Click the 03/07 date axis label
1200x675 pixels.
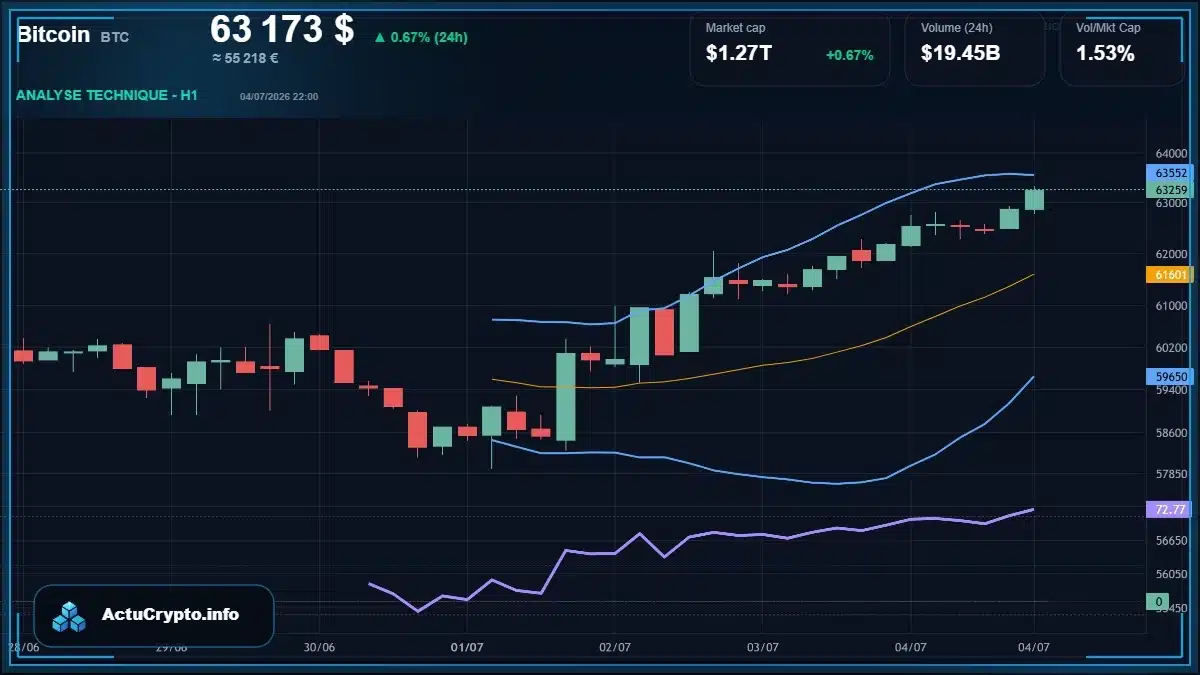pyautogui.click(x=762, y=647)
